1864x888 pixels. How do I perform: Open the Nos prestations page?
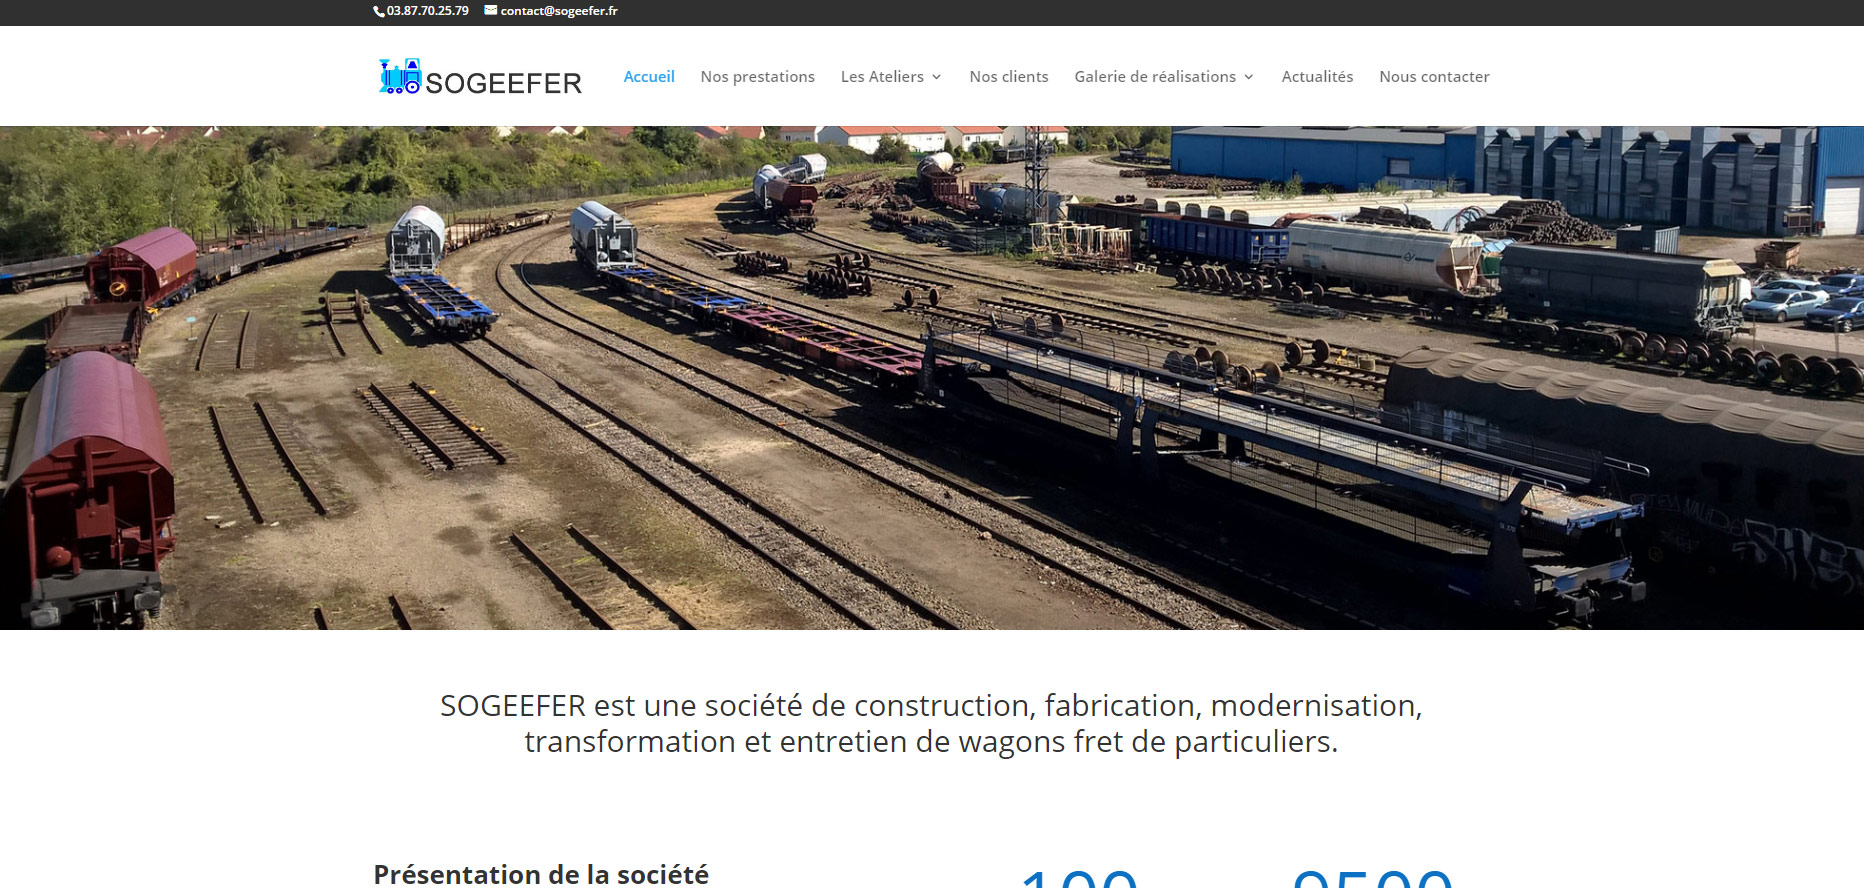click(x=758, y=77)
